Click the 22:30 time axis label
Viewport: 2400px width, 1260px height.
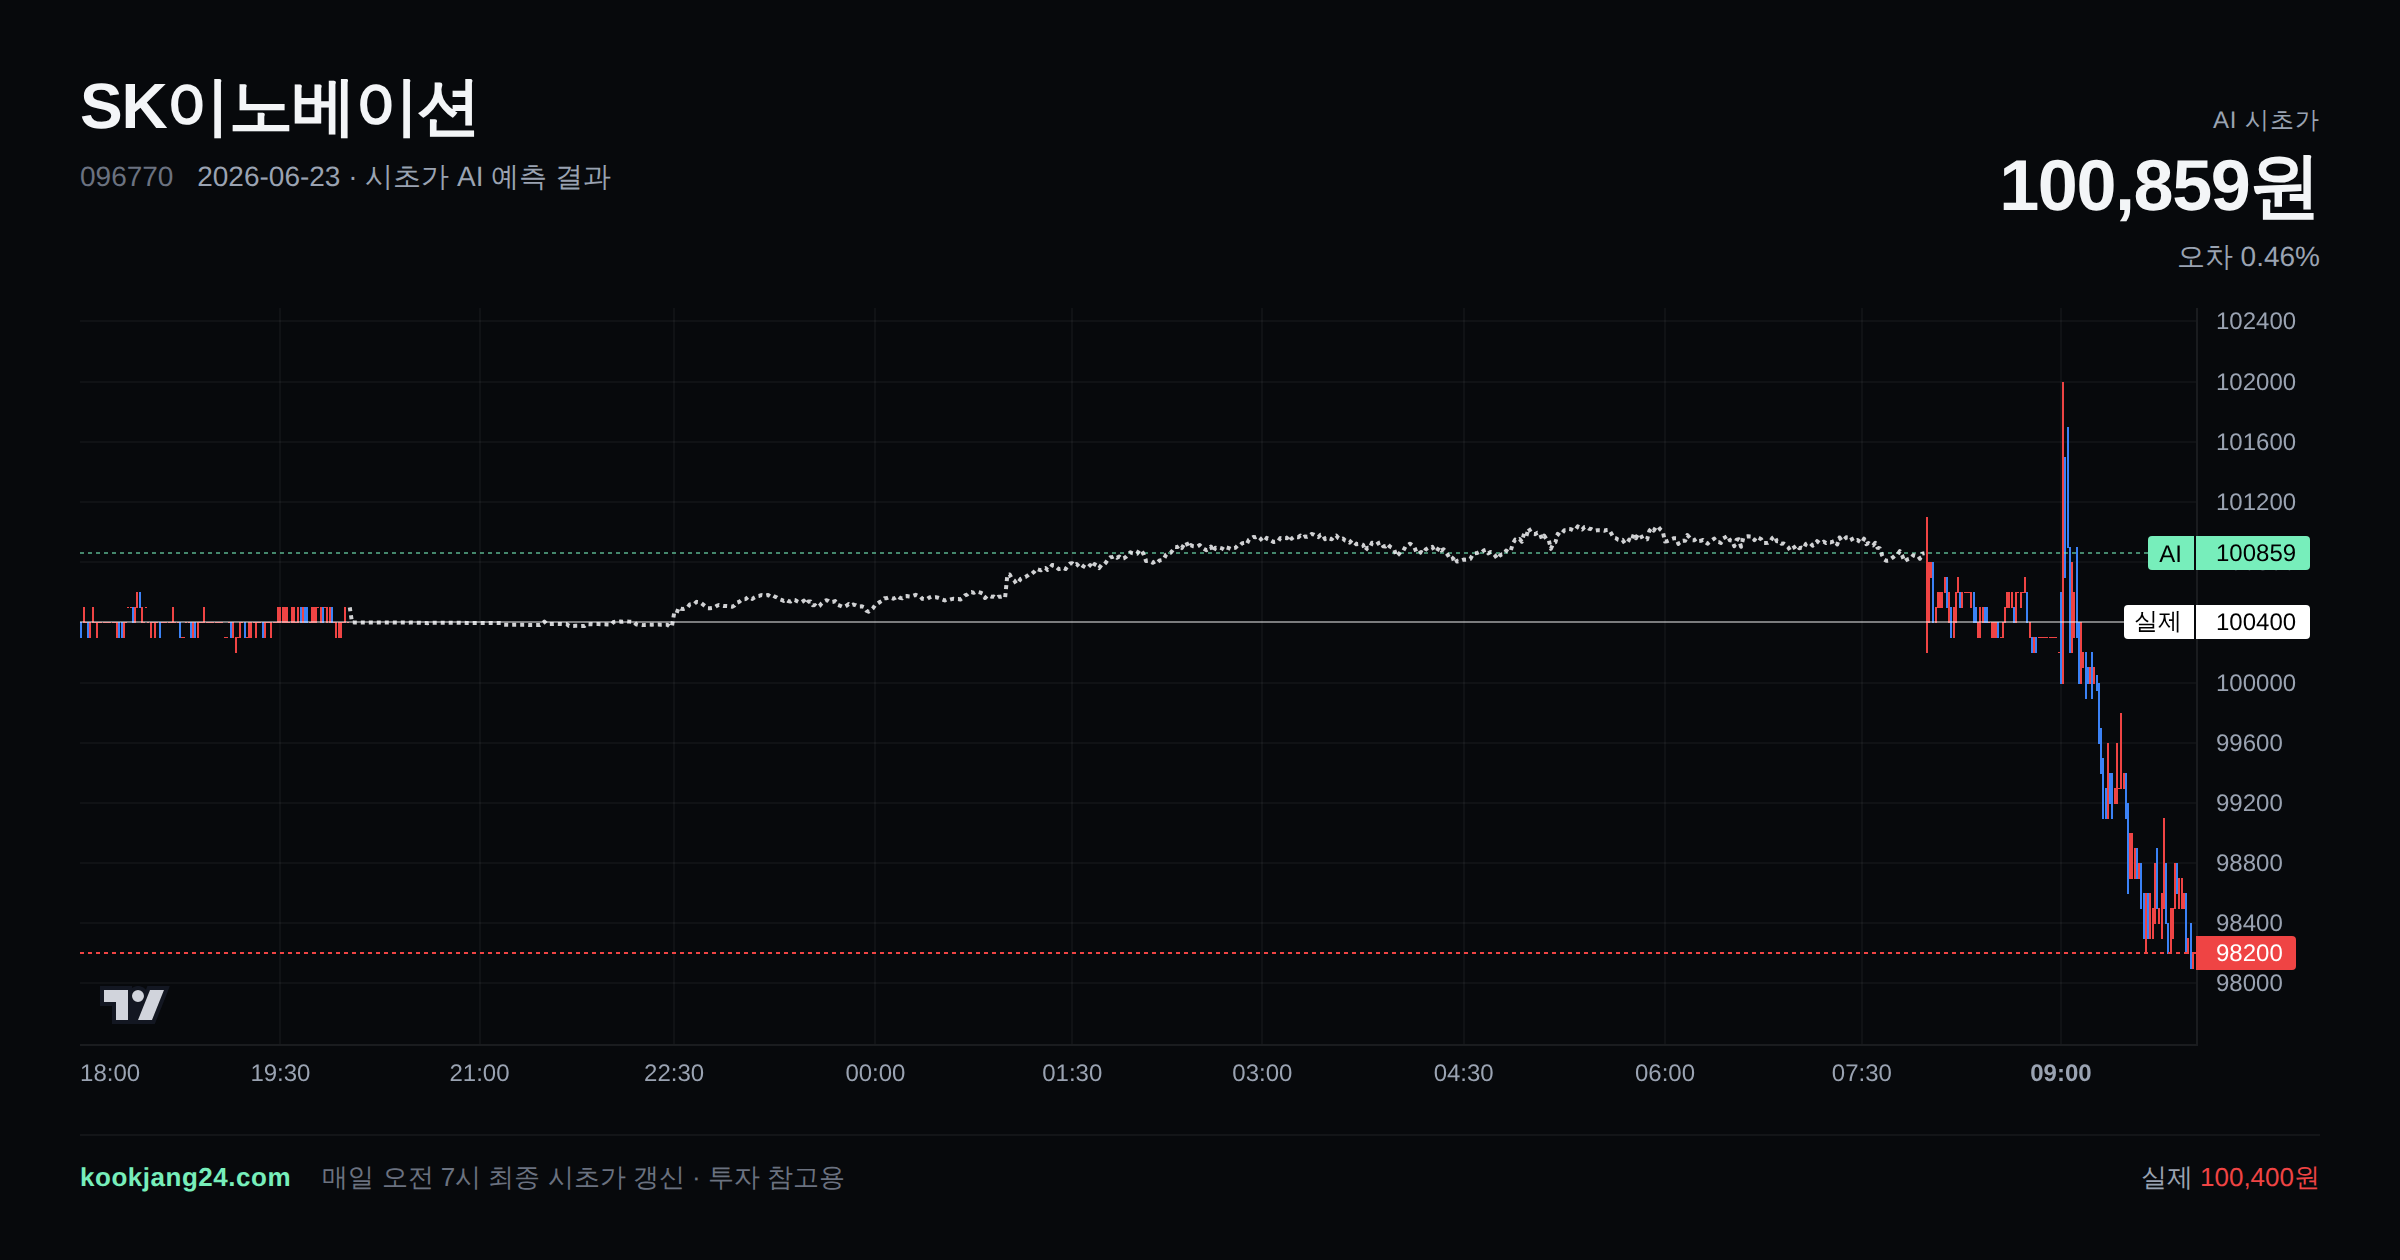[x=674, y=1073]
